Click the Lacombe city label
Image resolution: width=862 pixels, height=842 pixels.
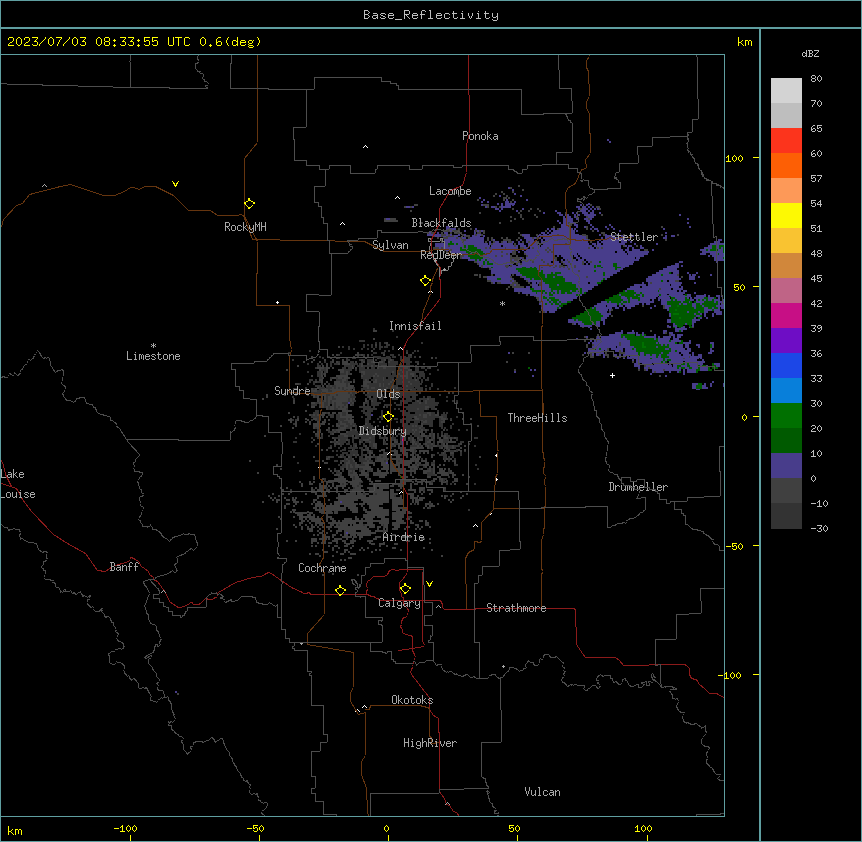point(450,191)
